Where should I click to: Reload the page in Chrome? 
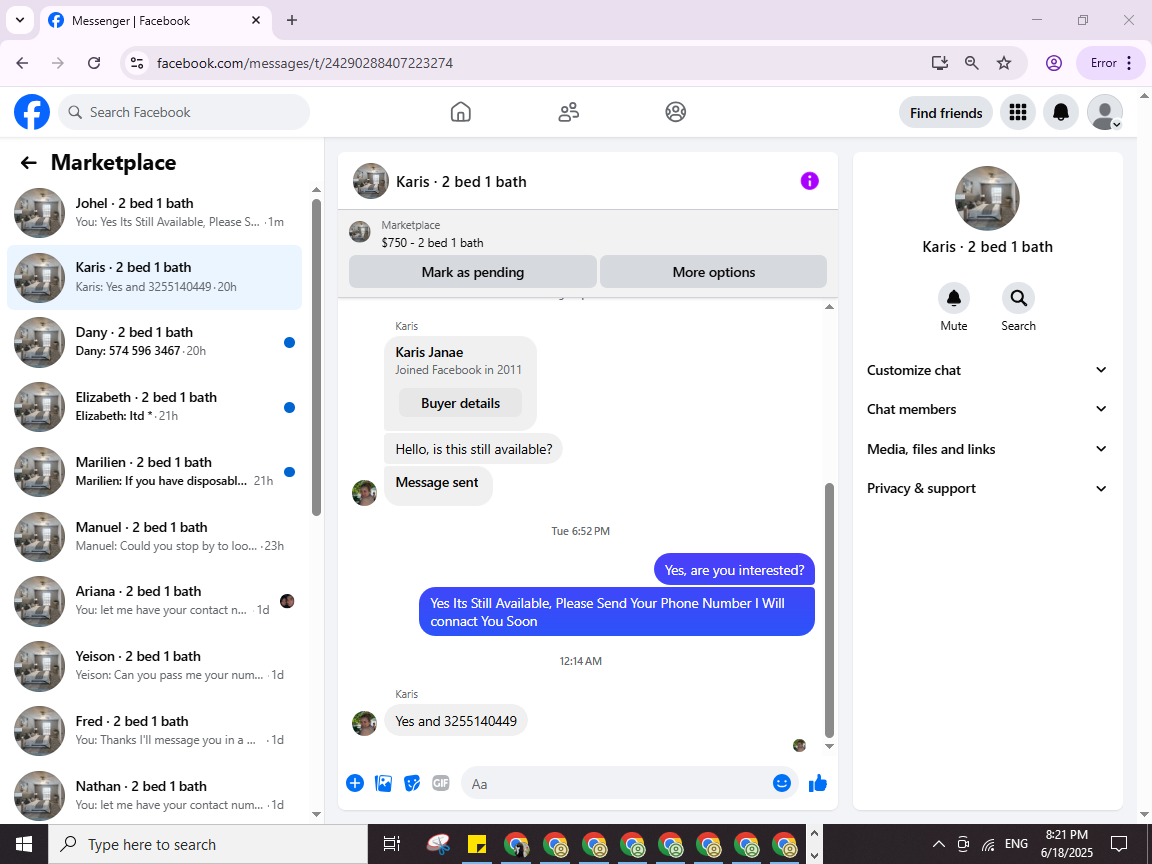94,63
